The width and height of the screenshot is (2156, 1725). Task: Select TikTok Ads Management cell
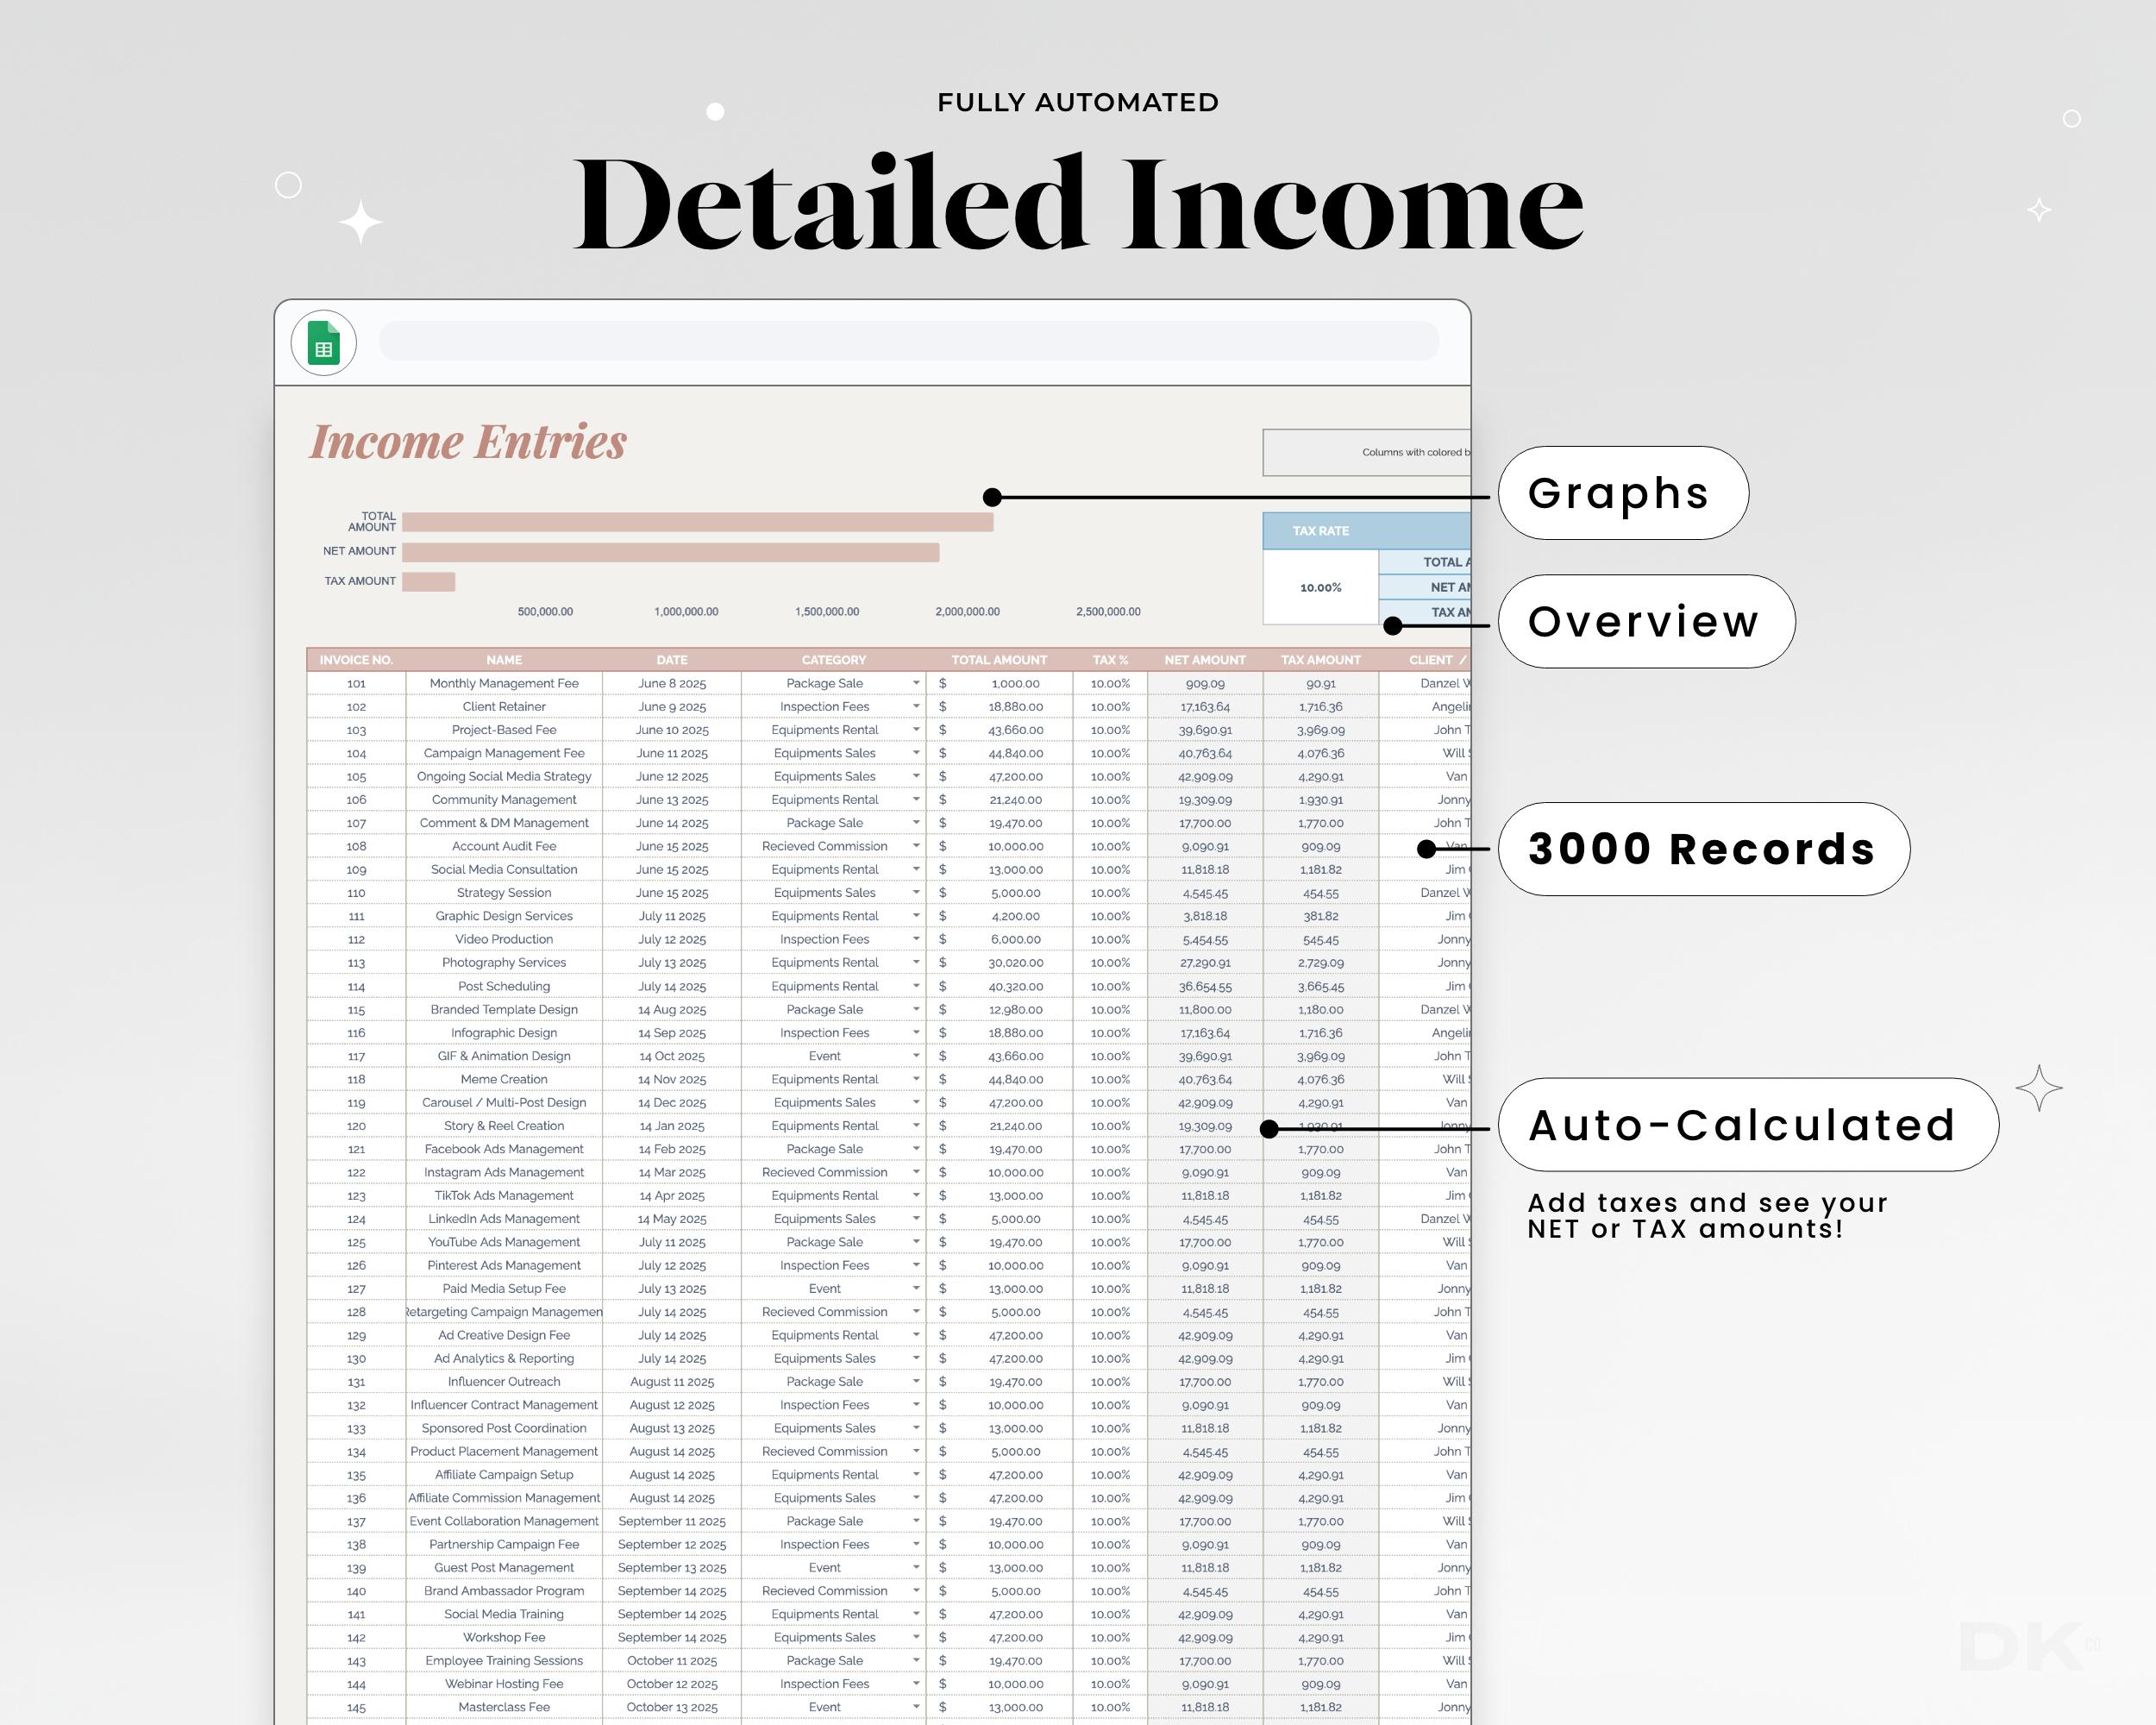click(x=504, y=1195)
